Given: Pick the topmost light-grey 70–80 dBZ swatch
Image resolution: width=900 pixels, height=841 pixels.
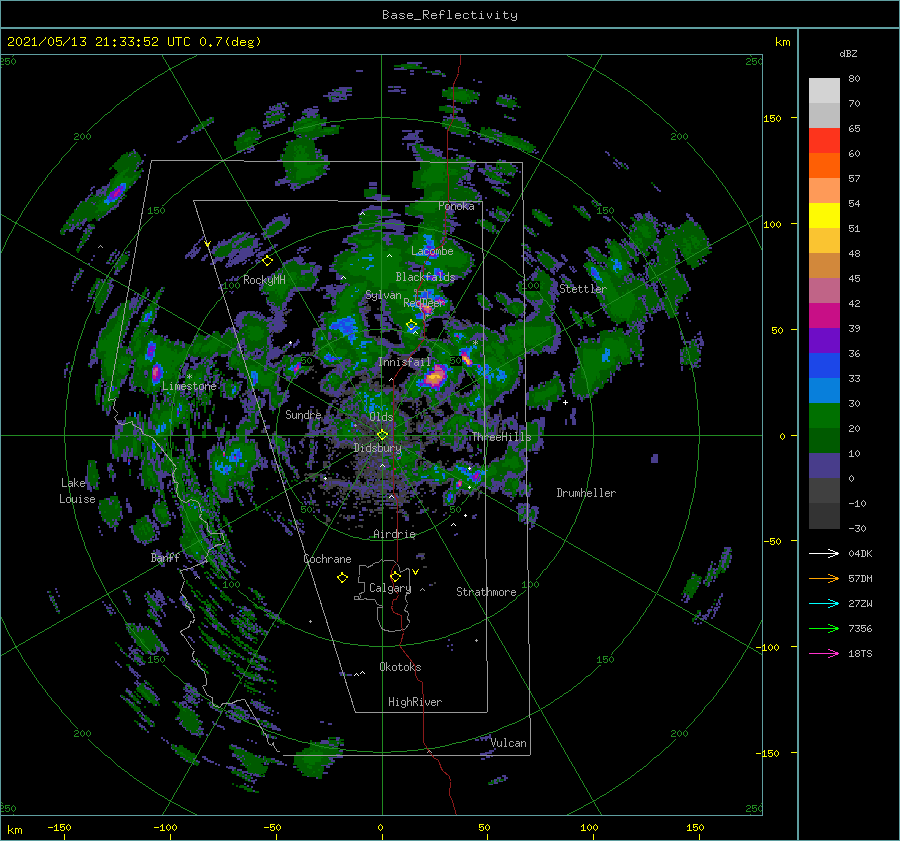Looking at the screenshot, I should [824, 91].
